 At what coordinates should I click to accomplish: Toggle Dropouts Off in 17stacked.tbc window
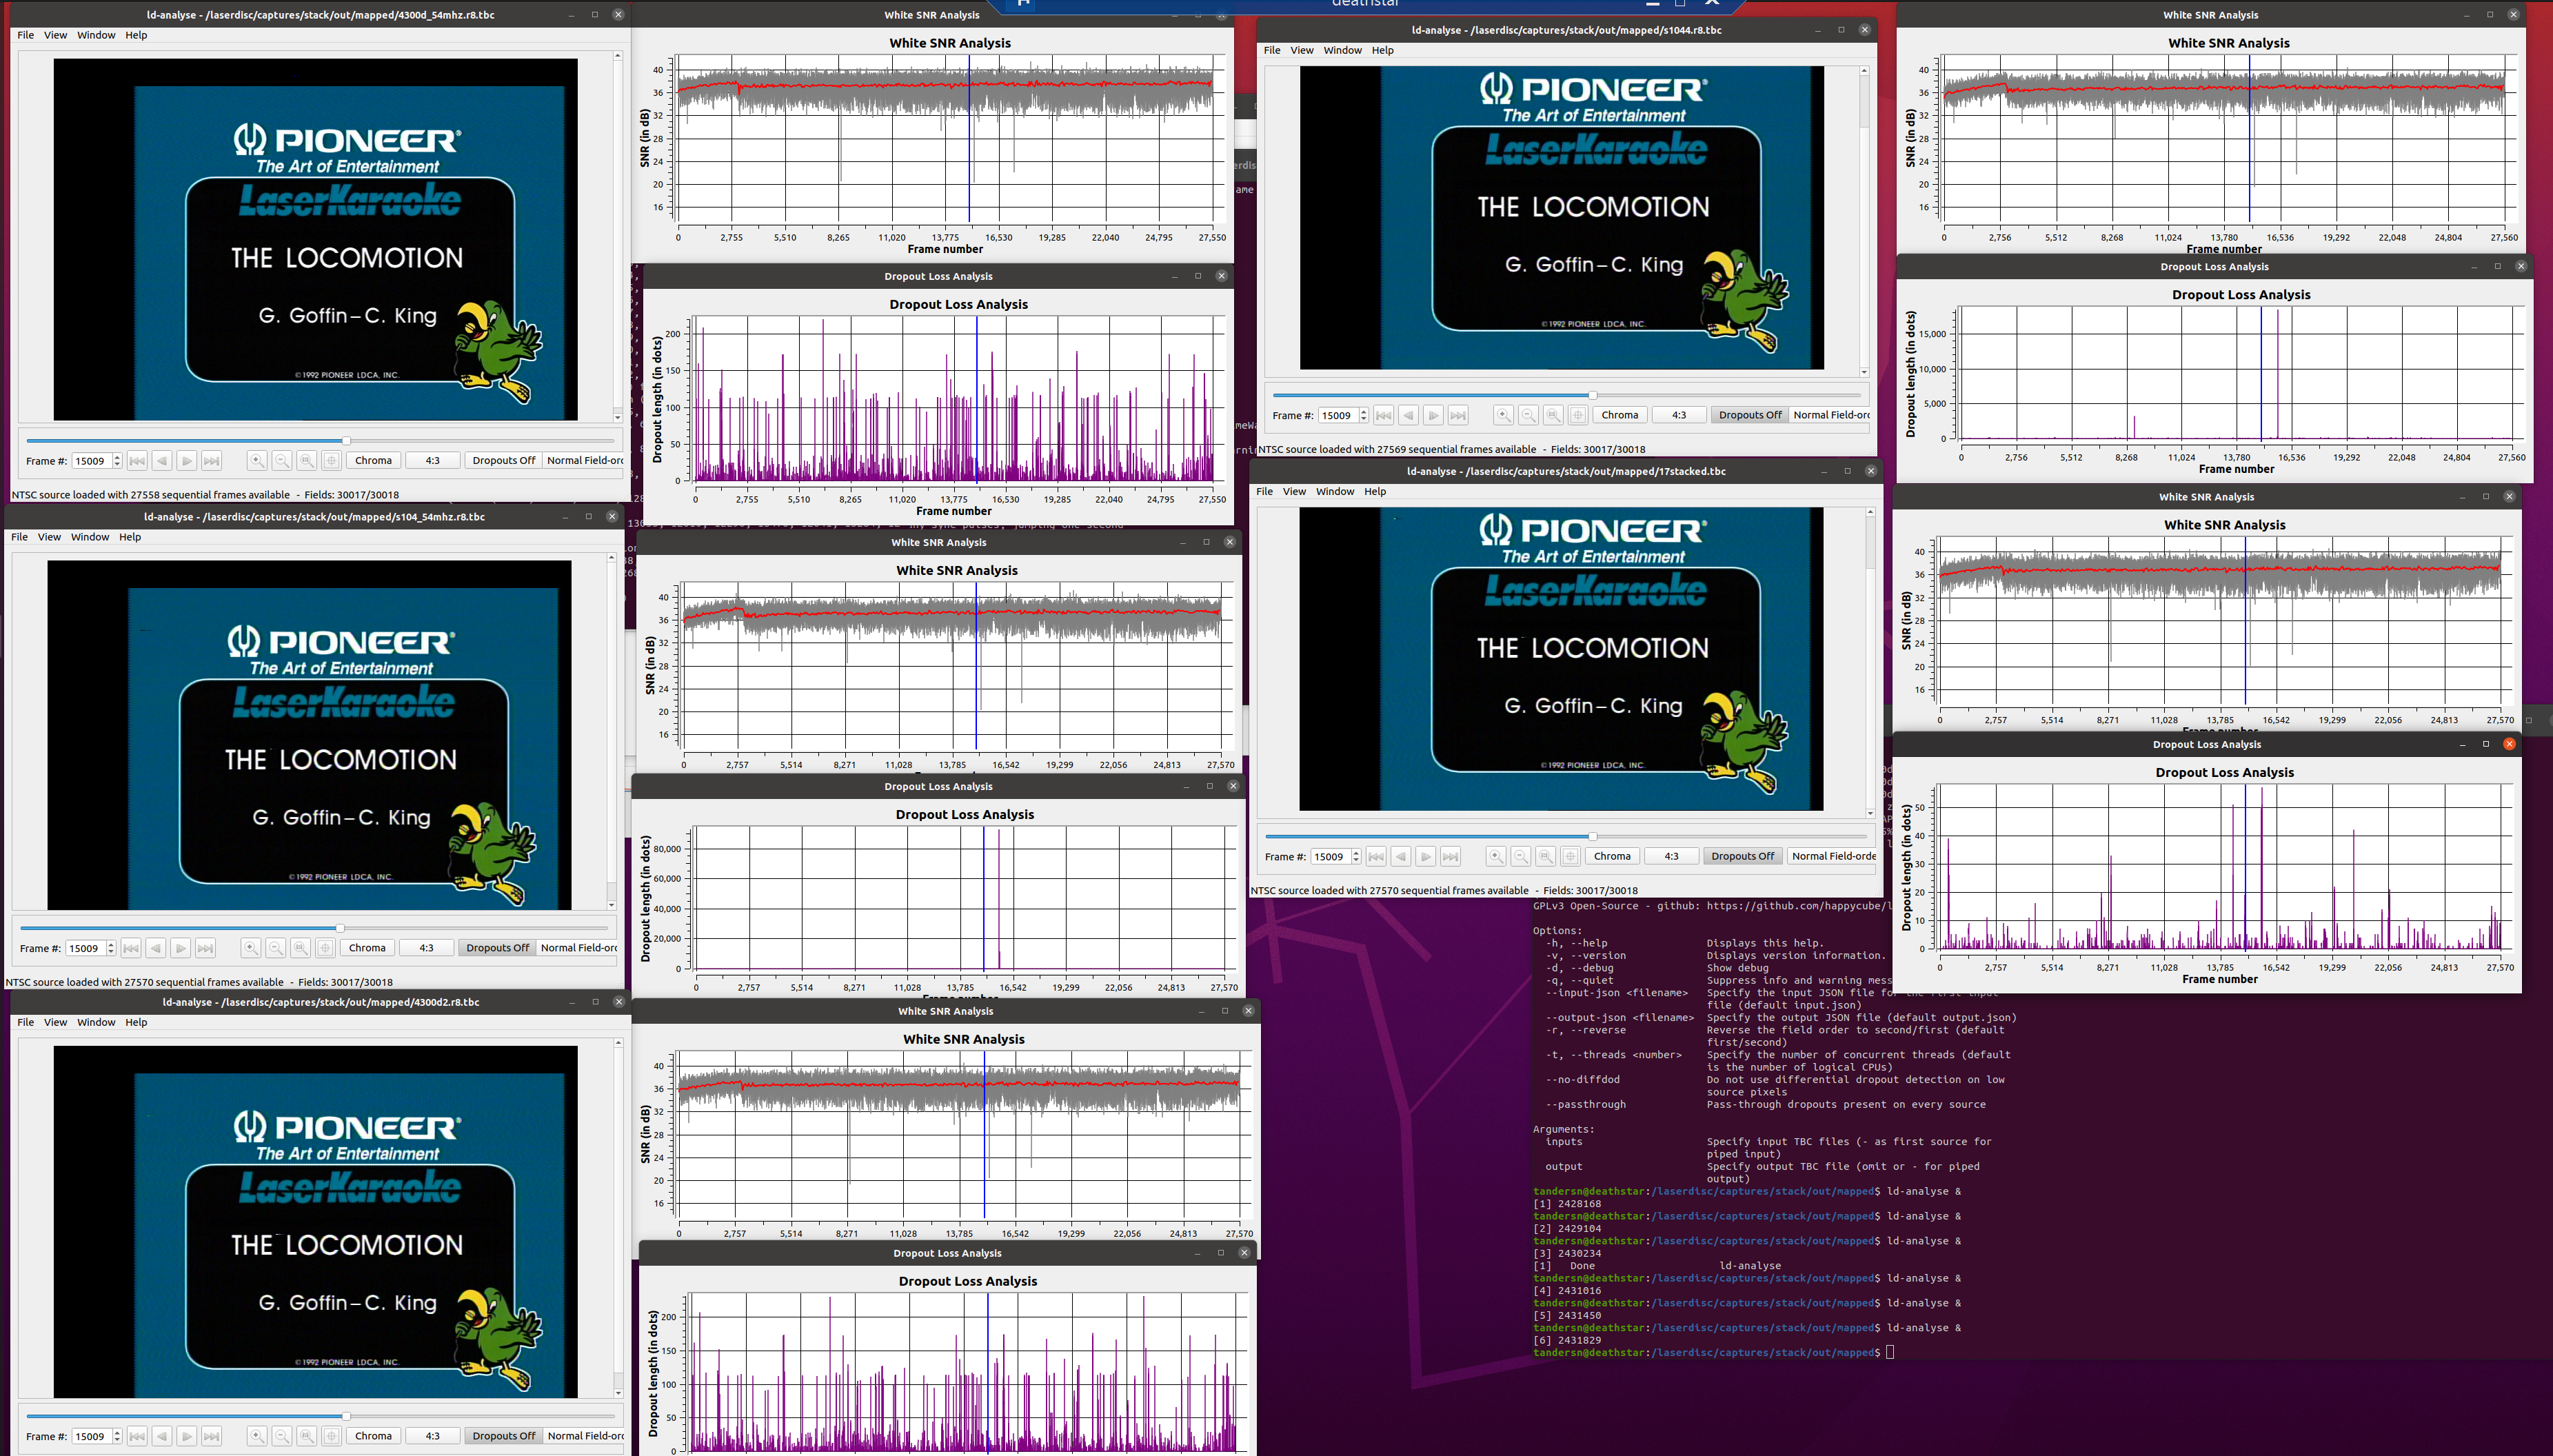[x=1743, y=856]
